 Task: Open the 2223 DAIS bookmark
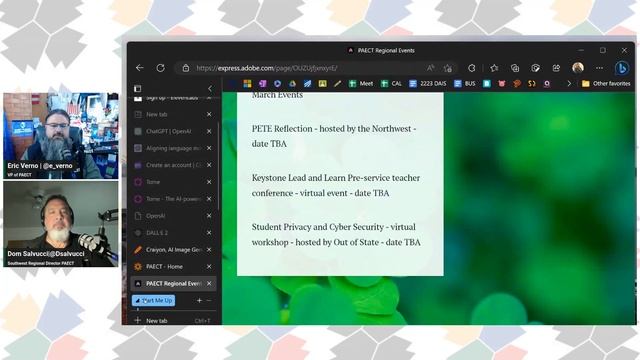428,84
